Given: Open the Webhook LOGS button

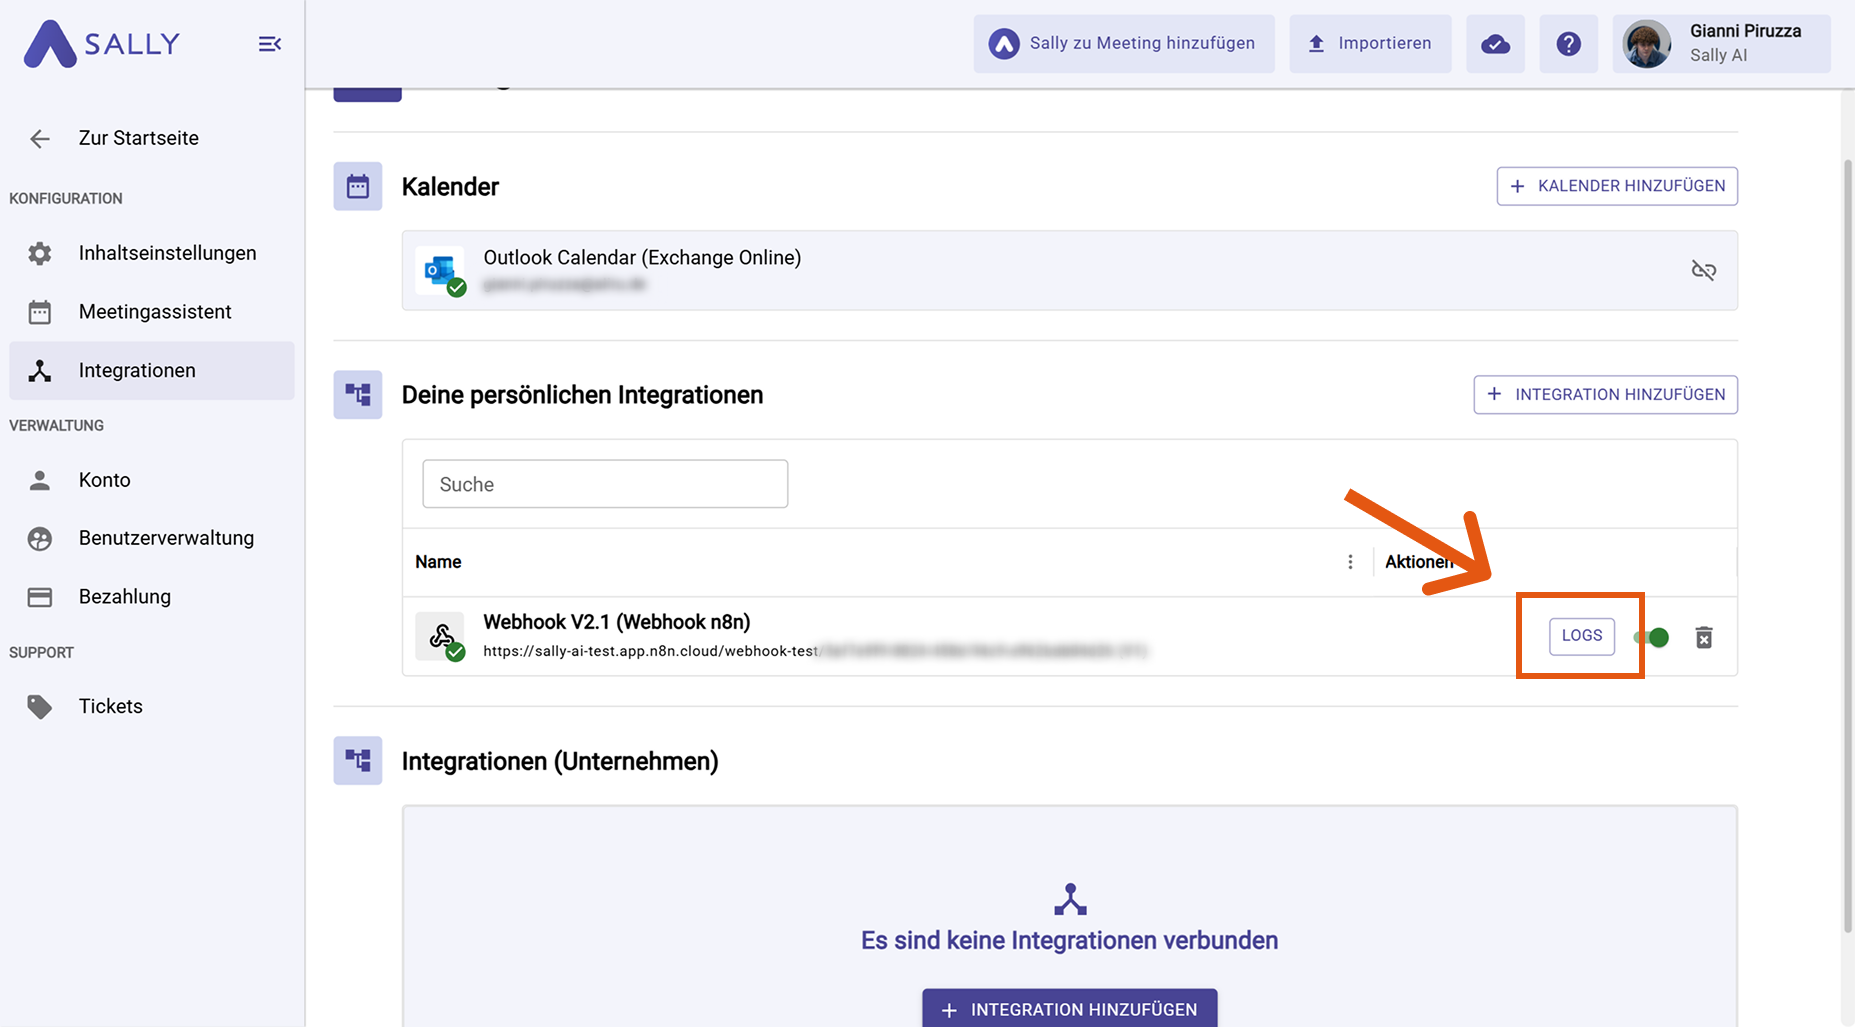Looking at the screenshot, I should pos(1581,636).
